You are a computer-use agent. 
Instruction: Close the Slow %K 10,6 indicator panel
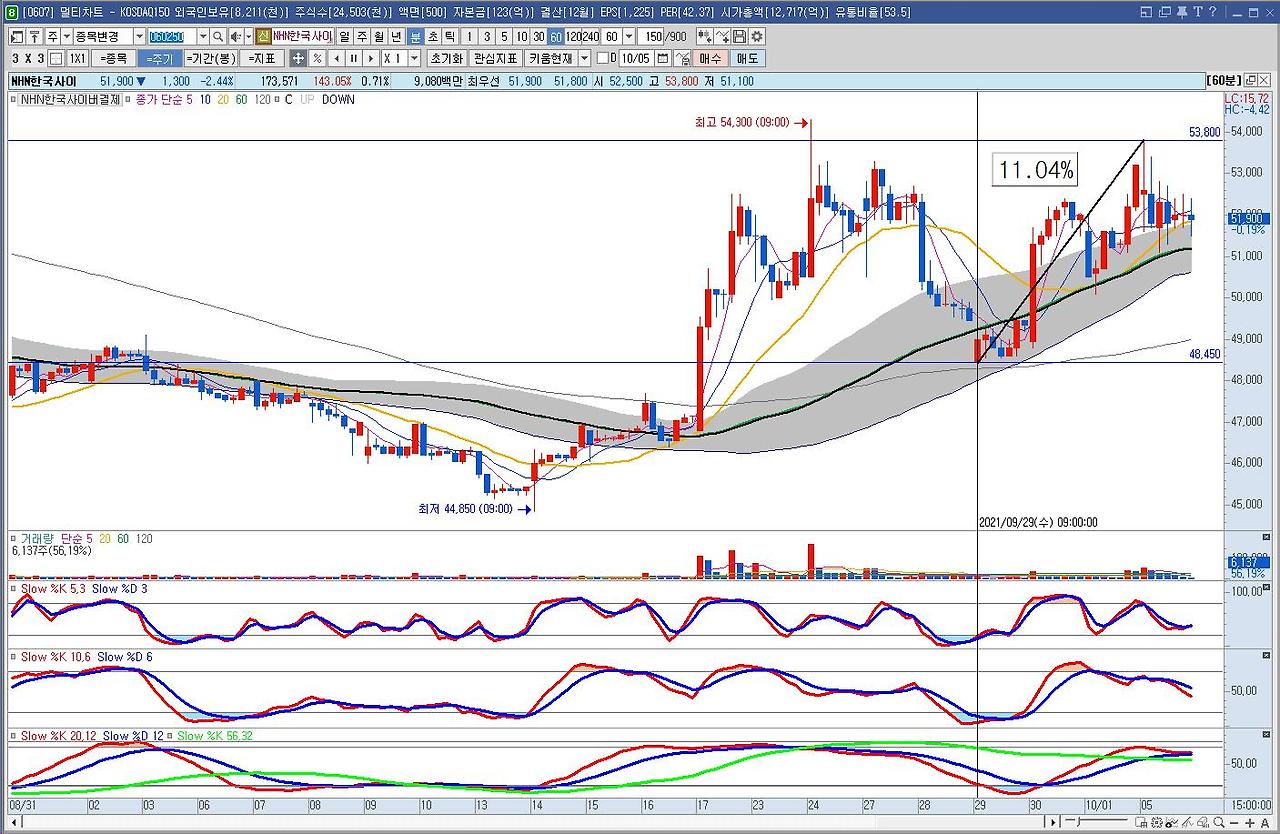tap(1266, 656)
